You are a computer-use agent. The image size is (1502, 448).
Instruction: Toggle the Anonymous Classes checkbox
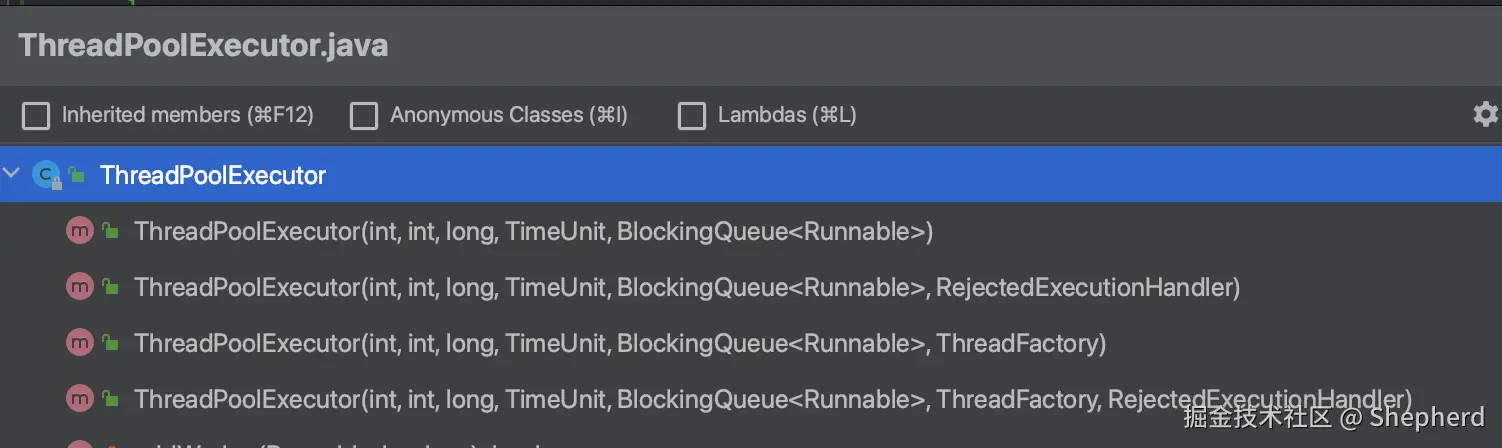364,116
